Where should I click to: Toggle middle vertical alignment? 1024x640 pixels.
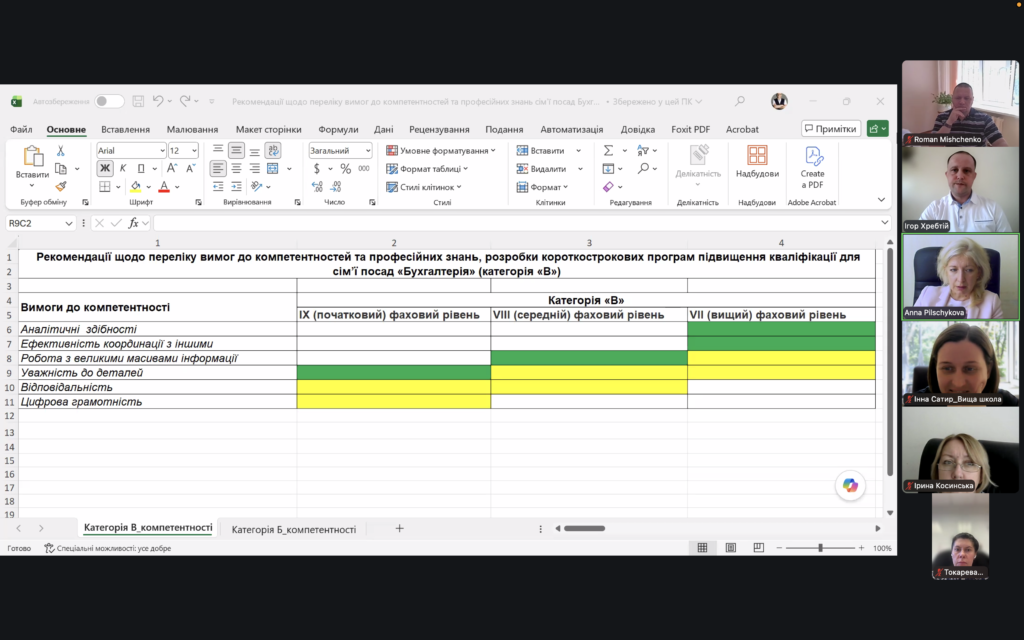coord(236,151)
